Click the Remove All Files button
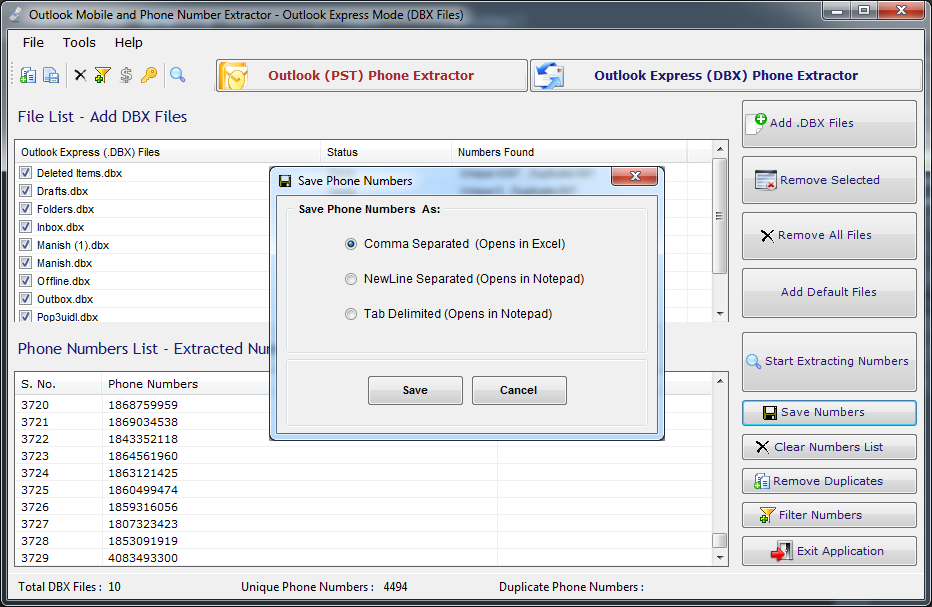Screen dimensions: 932x607 (x=829, y=235)
